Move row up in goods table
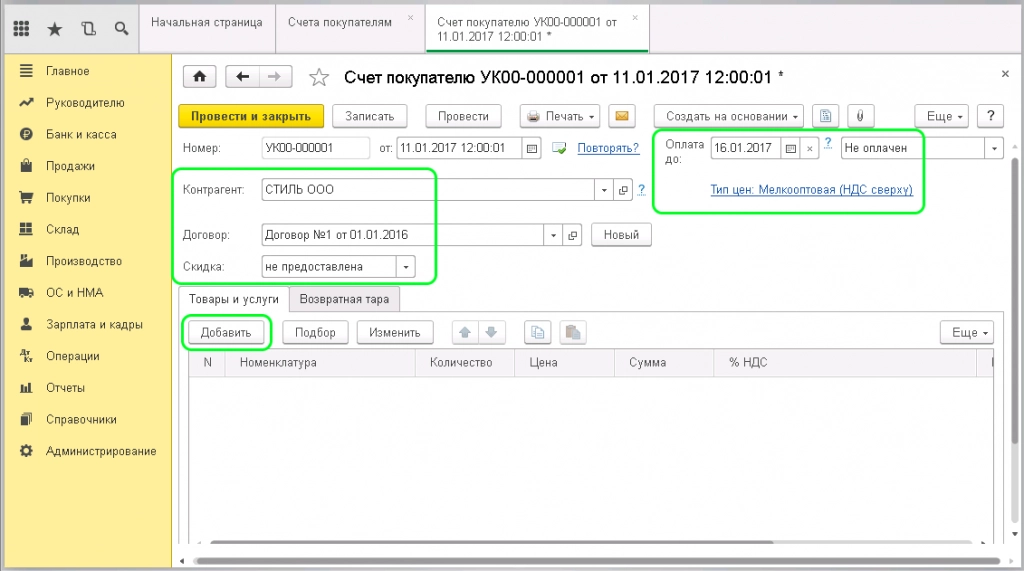 [465, 333]
